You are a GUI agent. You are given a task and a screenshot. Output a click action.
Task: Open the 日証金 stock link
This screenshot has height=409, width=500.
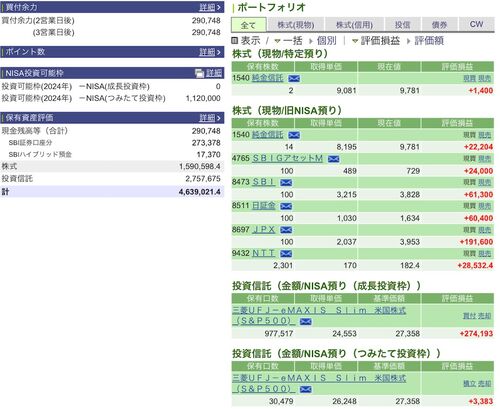(x=264, y=206)
